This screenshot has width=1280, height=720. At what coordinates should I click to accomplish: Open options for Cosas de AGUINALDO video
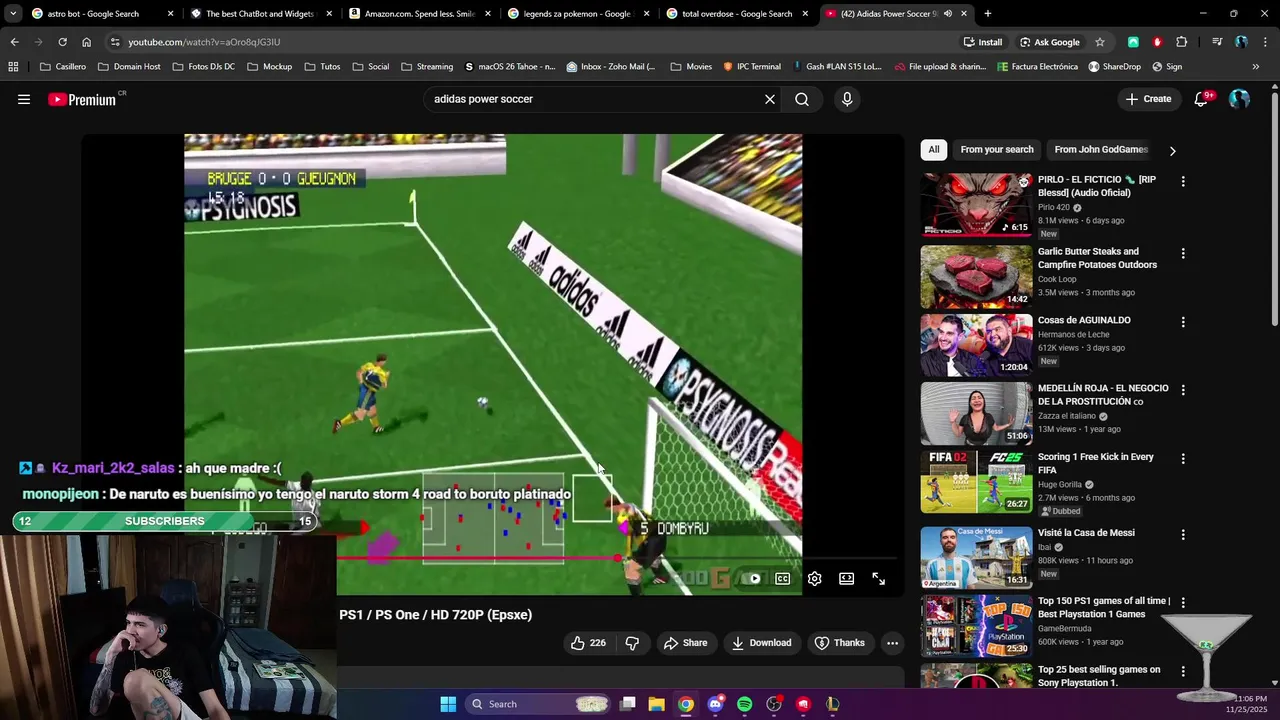[x=1183, y=322]
